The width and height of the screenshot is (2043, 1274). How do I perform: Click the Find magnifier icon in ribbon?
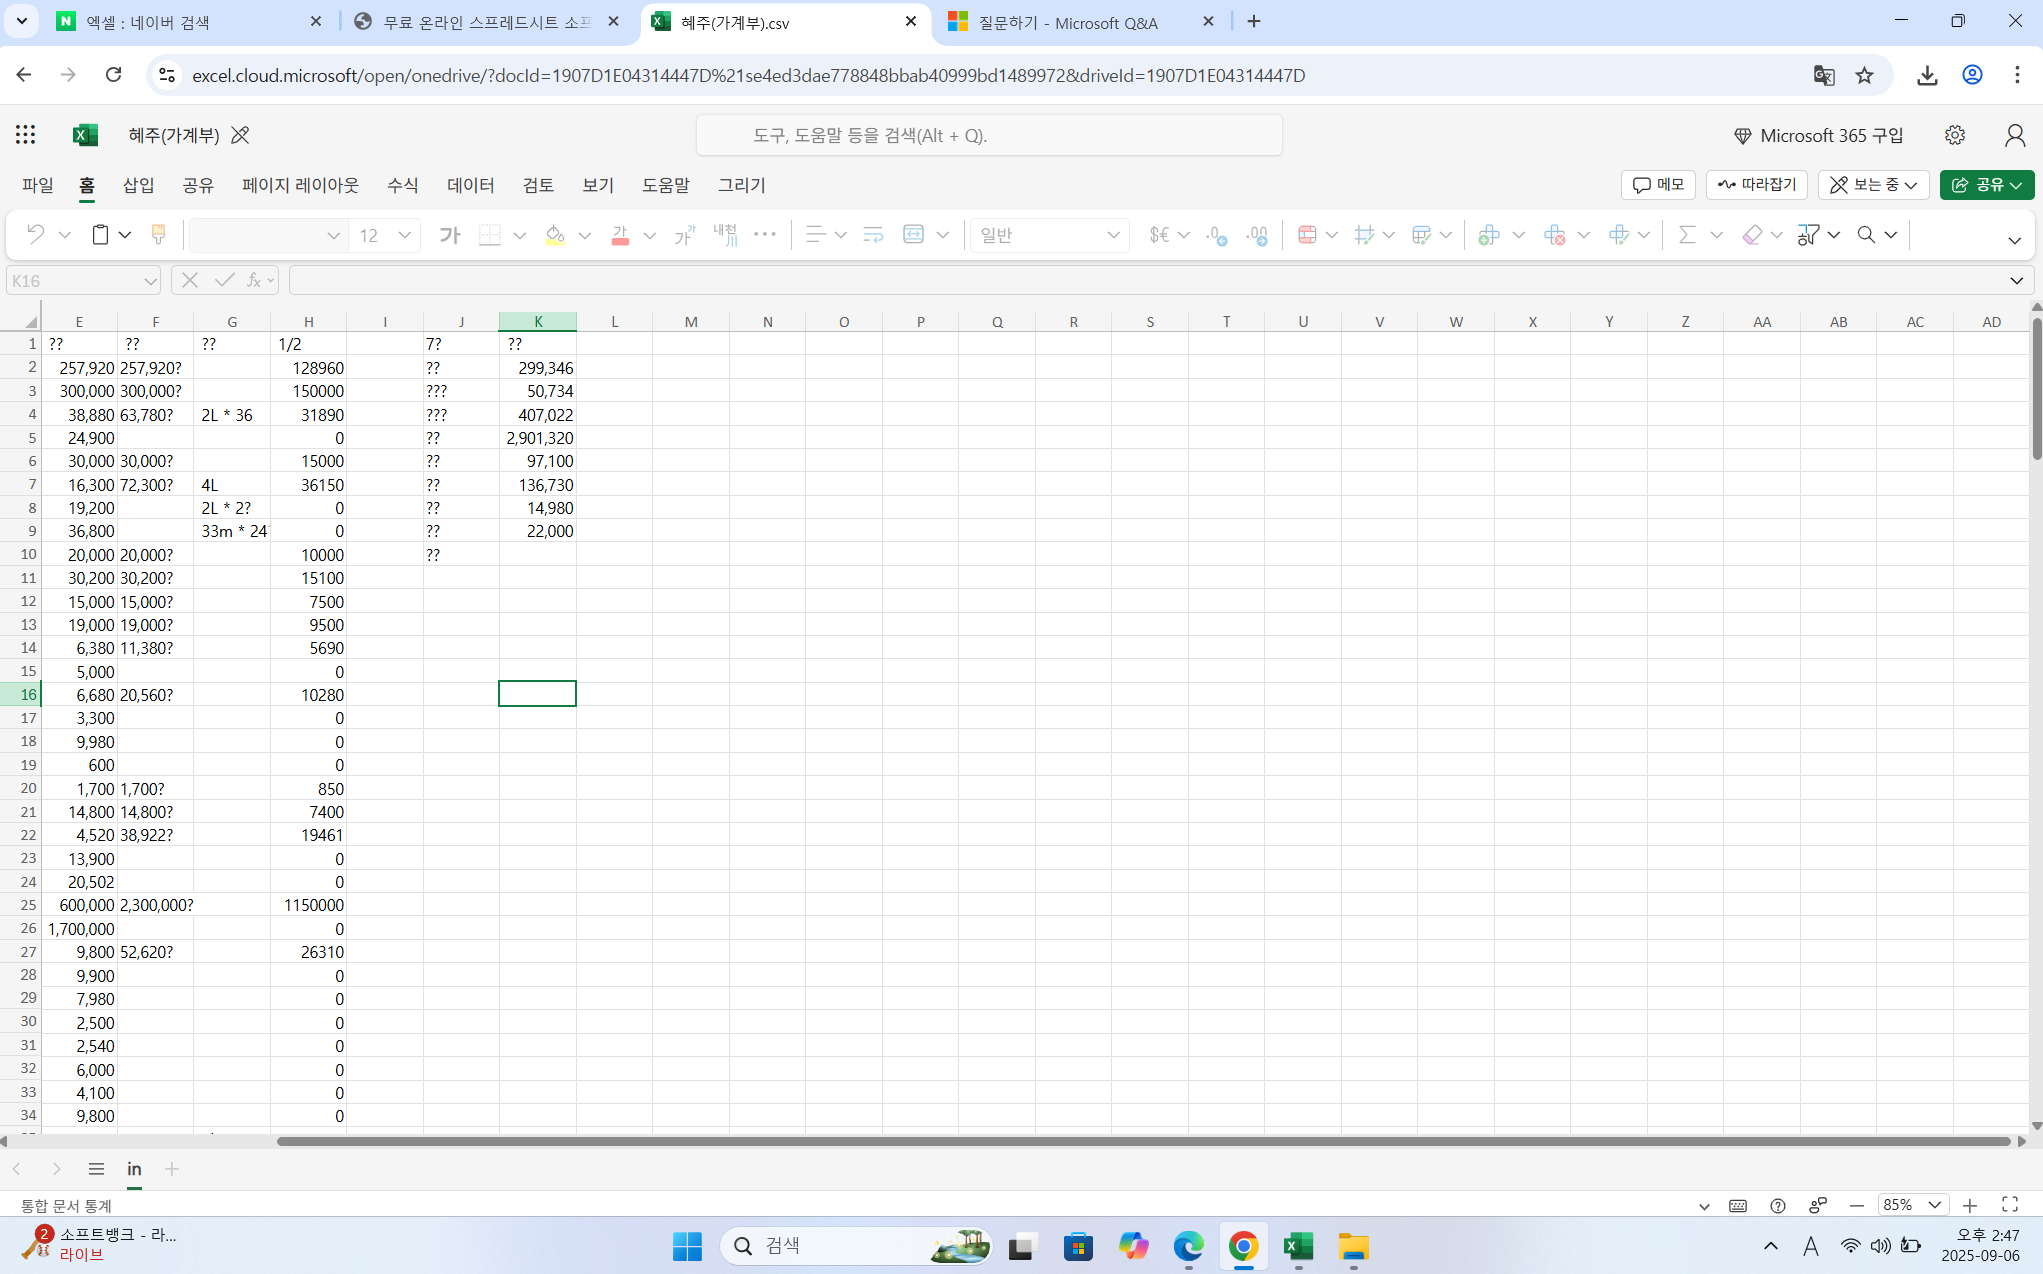pos(1866,235)
